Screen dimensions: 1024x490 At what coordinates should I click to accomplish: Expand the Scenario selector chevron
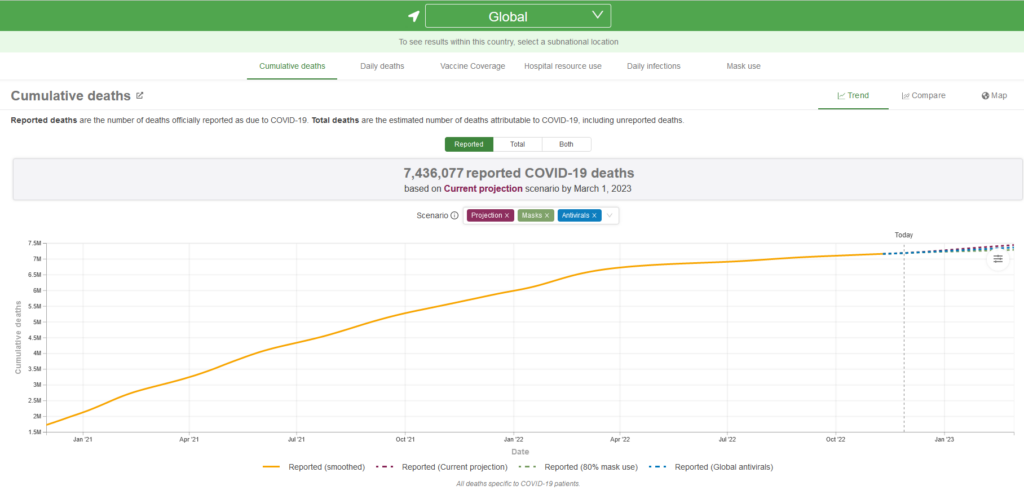point(609,215)
